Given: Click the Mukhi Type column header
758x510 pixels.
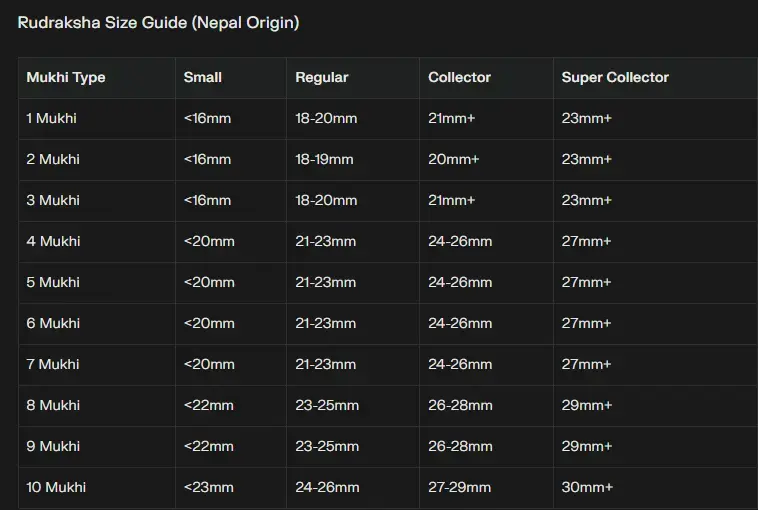Looking at the screenshot, I should point(66,77).
